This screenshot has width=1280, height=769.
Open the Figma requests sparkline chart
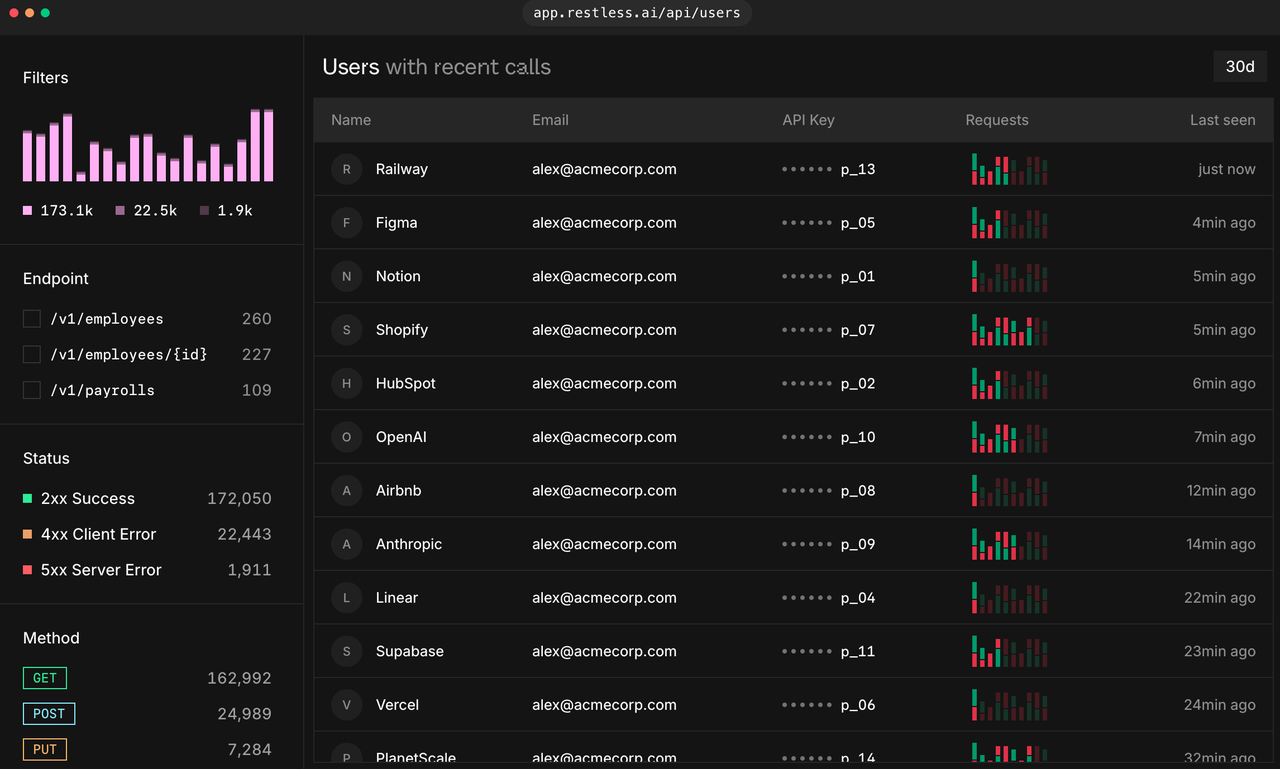[x=1010, y=223]
